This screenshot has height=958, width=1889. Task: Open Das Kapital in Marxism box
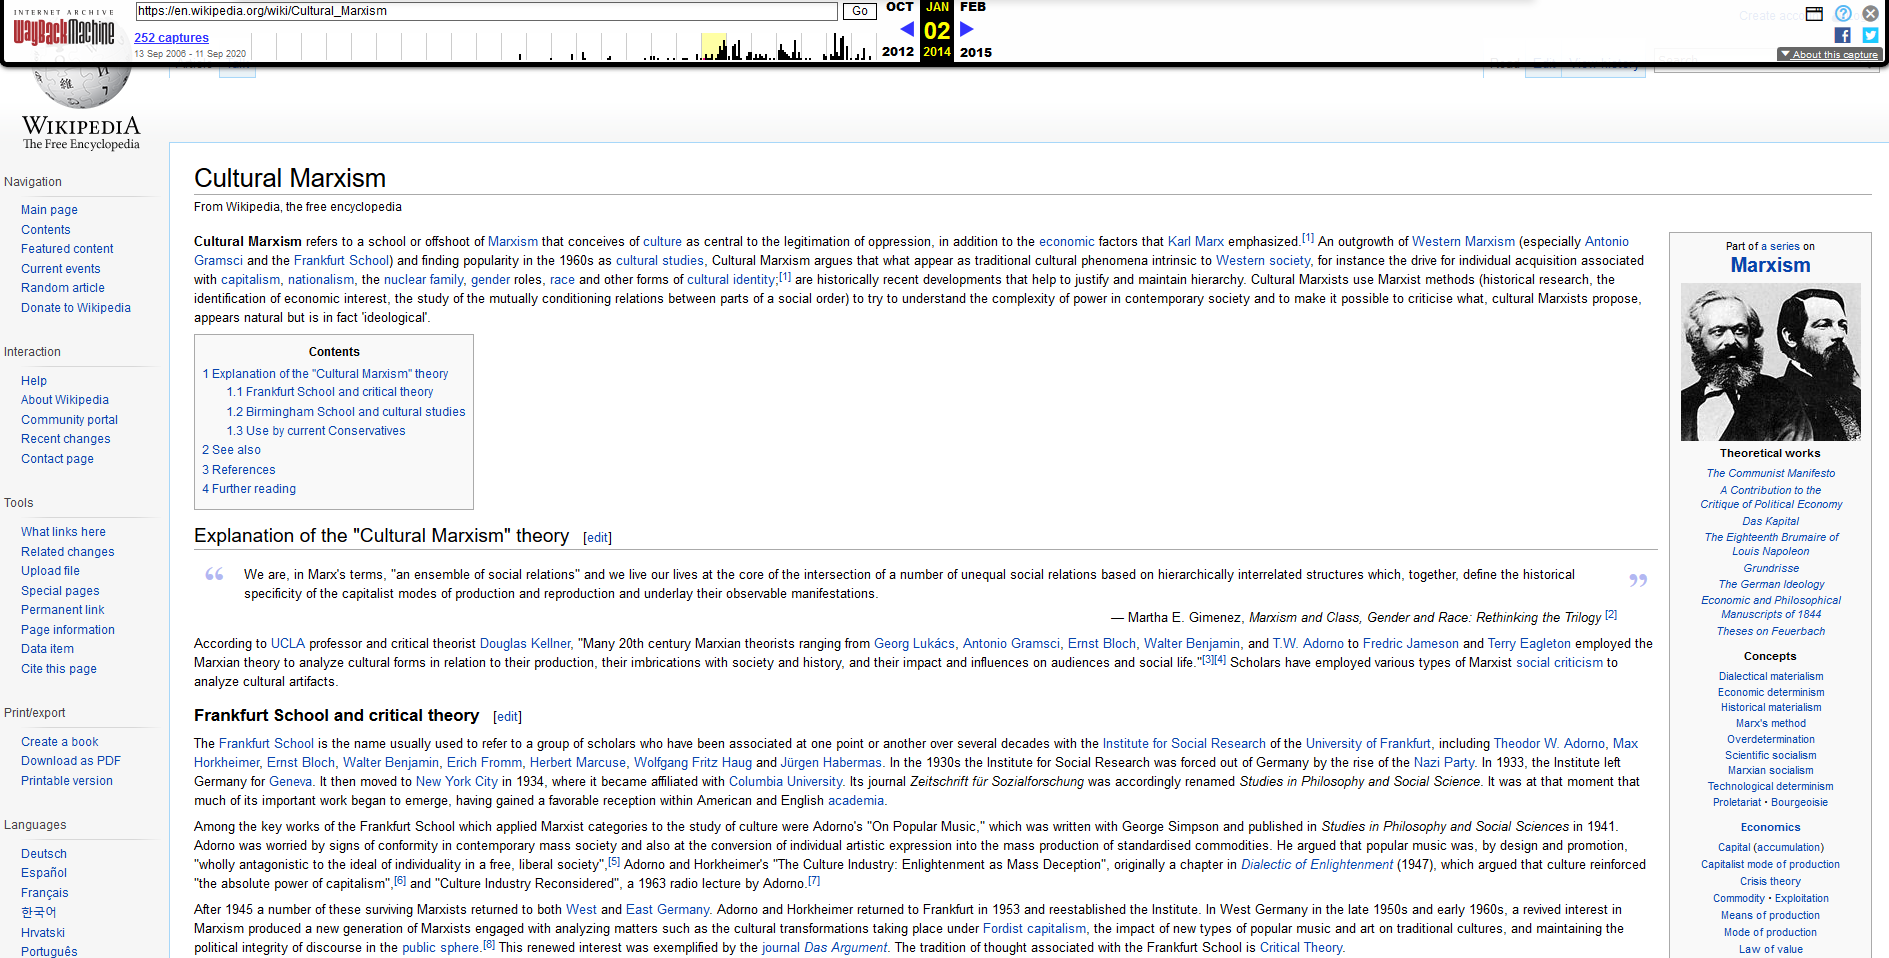point(1770,521)
